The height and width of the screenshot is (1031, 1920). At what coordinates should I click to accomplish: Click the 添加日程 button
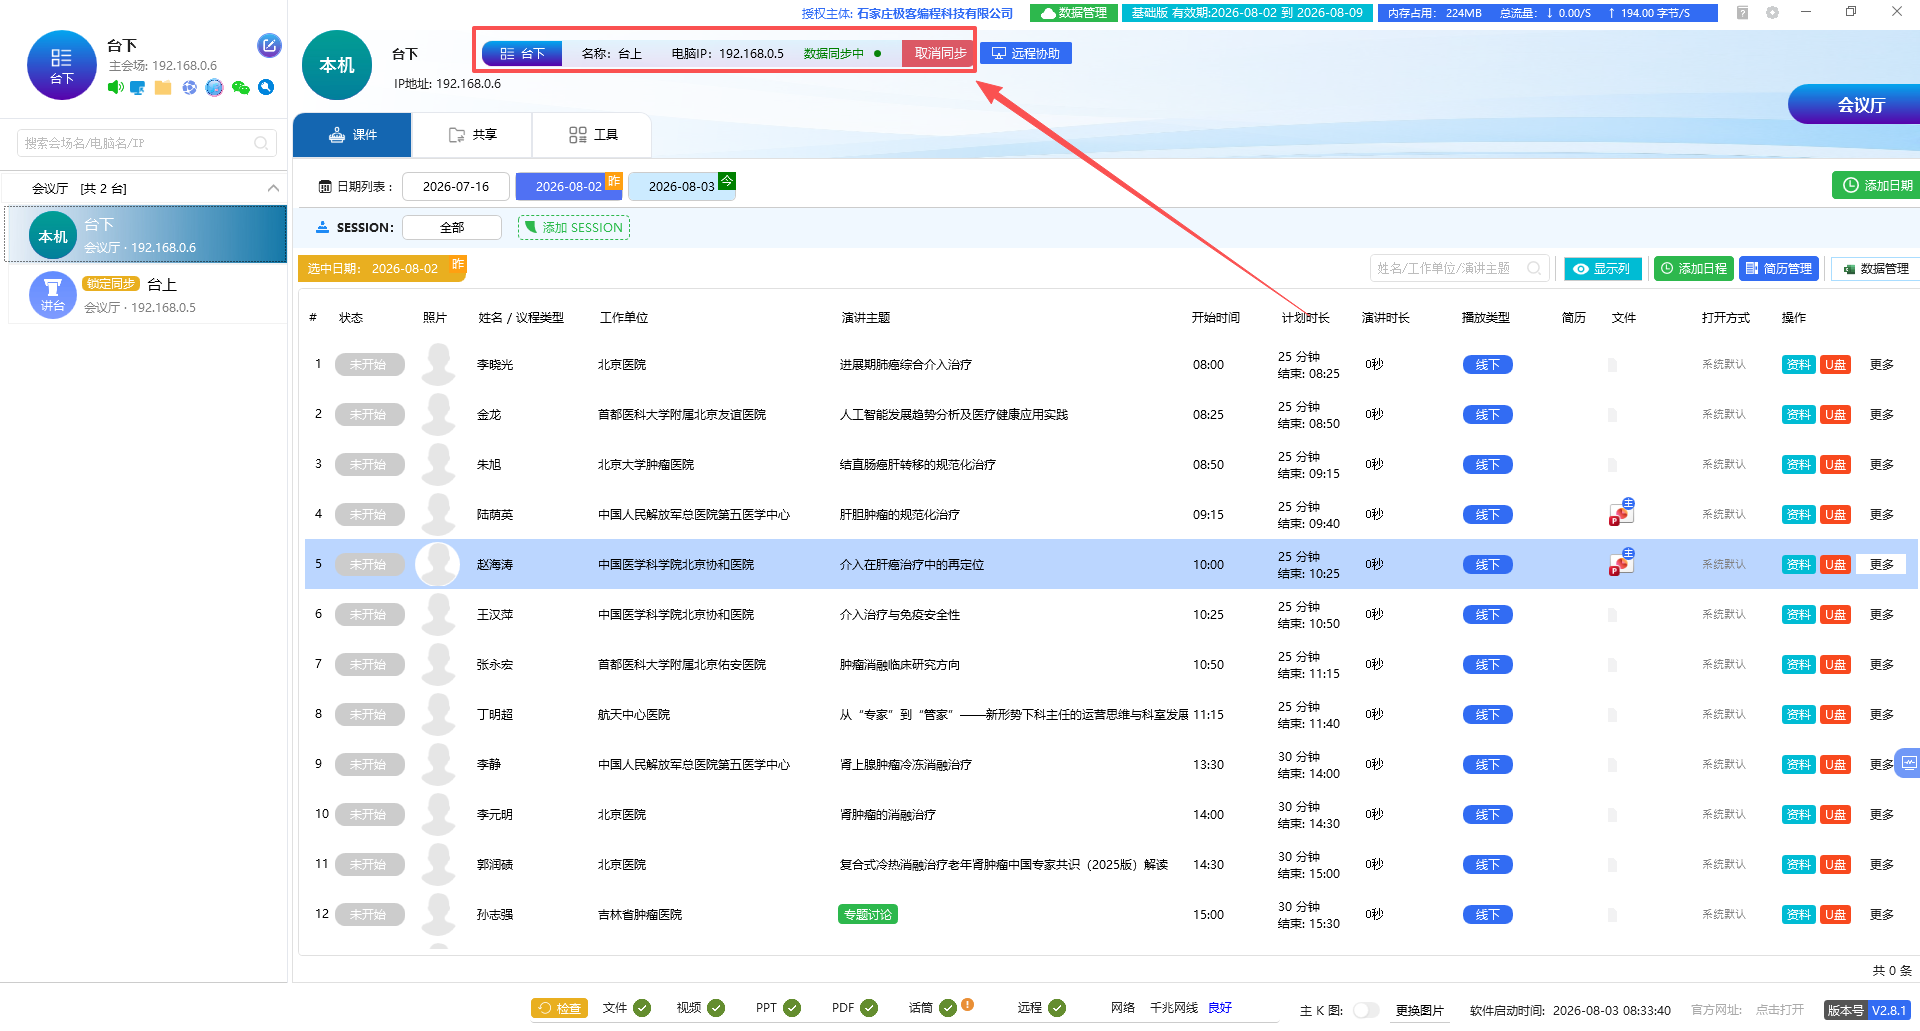tap(1693, 268)
